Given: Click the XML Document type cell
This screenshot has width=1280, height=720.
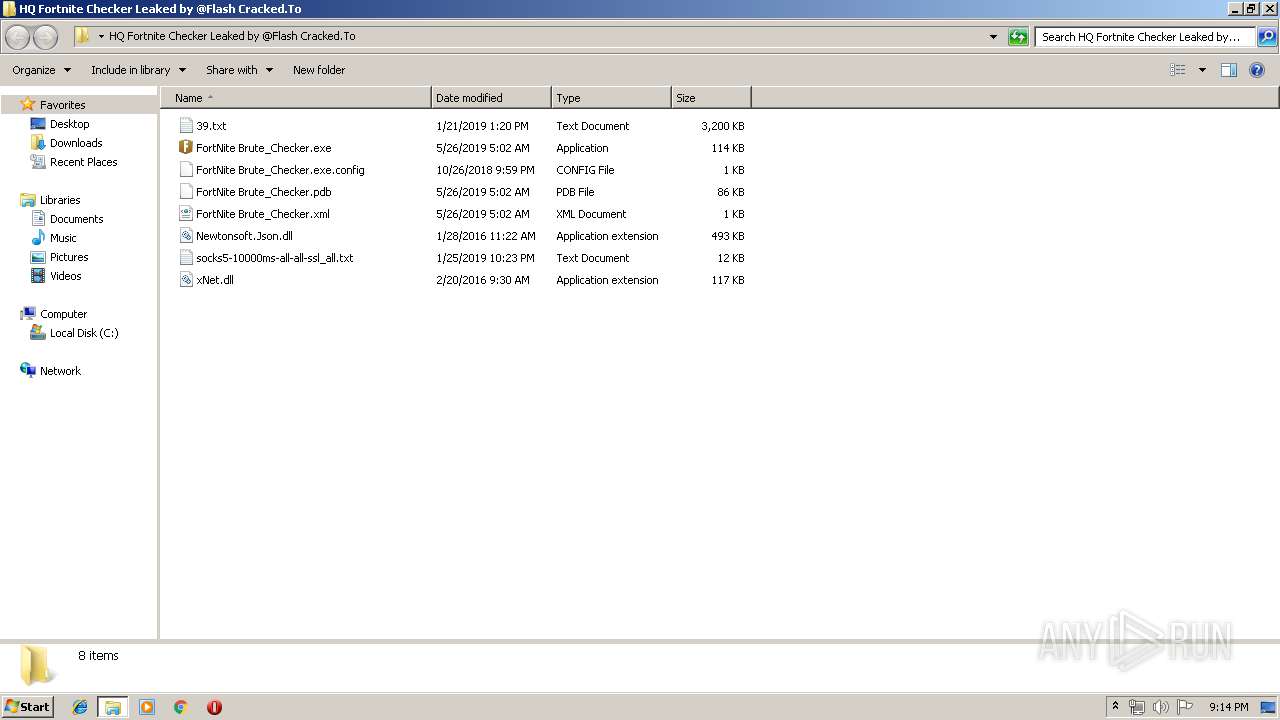Looking at the screenshot, I should point(591,214).
